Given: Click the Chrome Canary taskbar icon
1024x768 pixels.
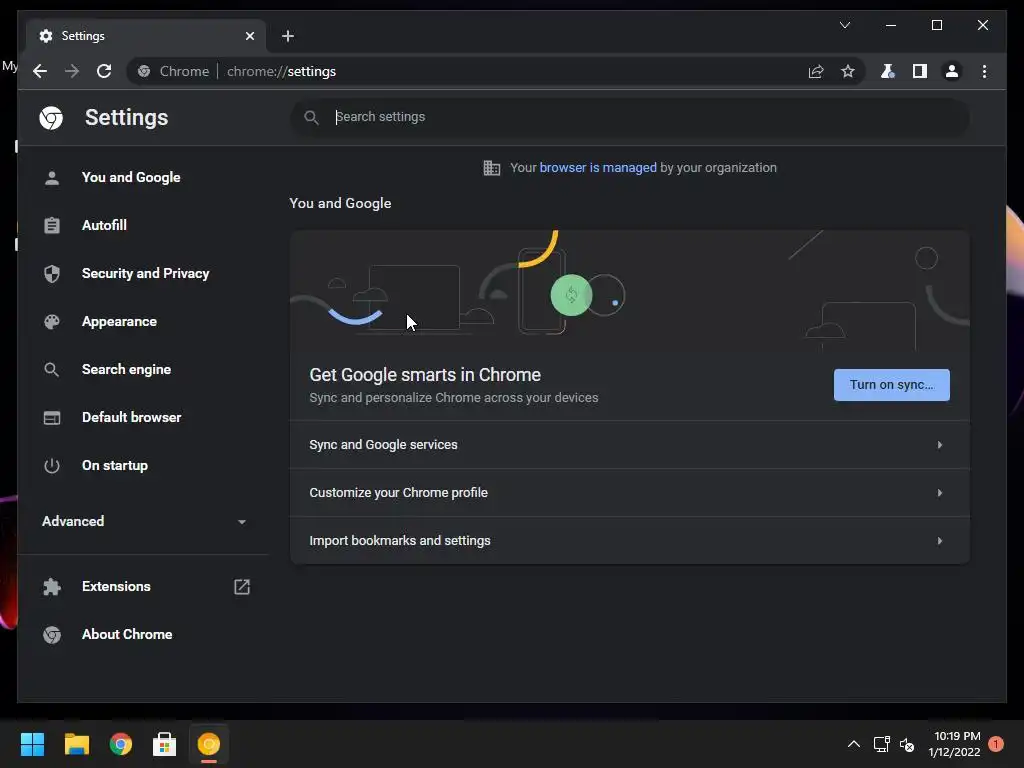Looking at the screenshot, I should (209, 744).
